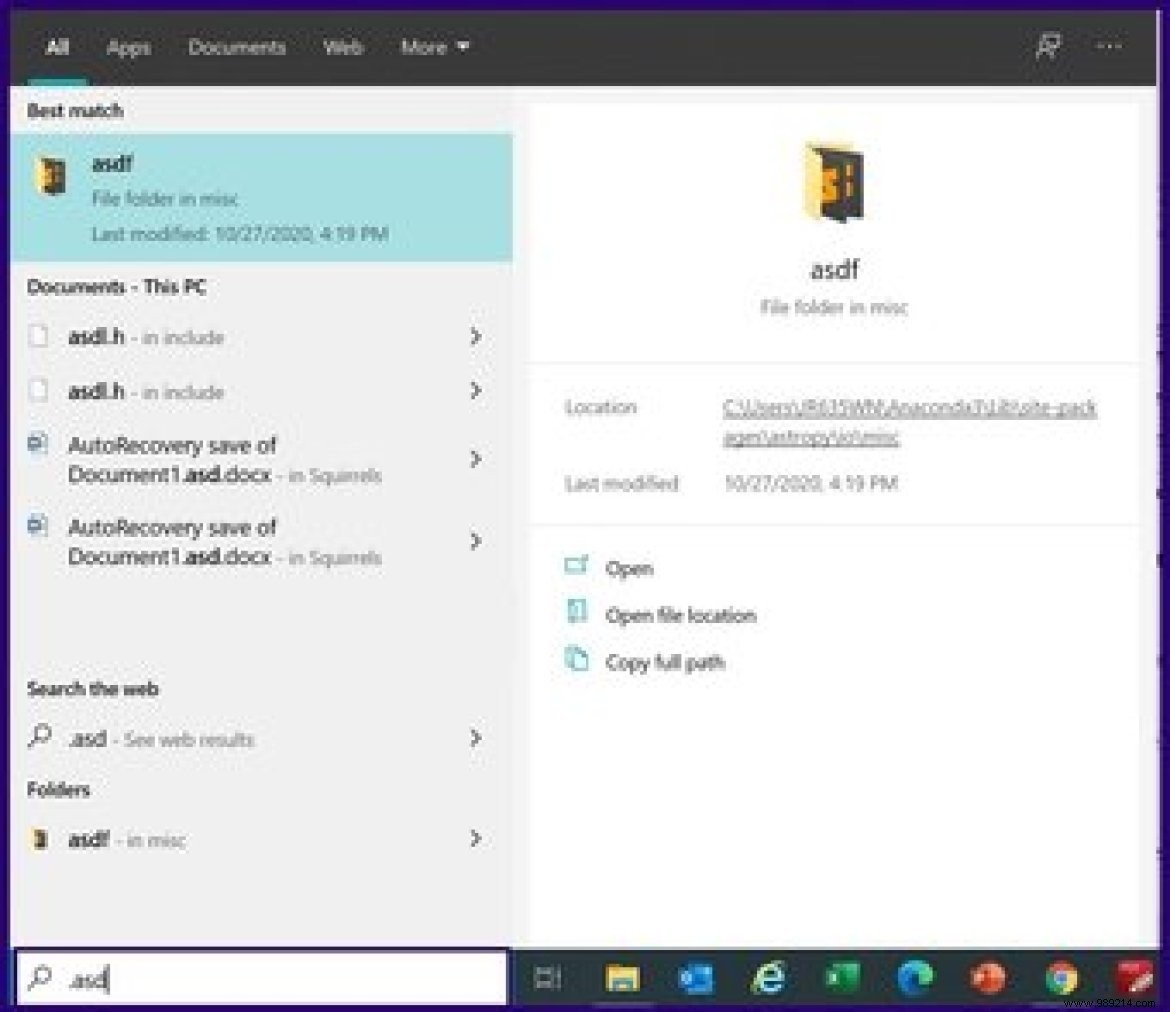Click the feedback icon in search header
Screen dimensions: 1170x1012
point(1047,47)
